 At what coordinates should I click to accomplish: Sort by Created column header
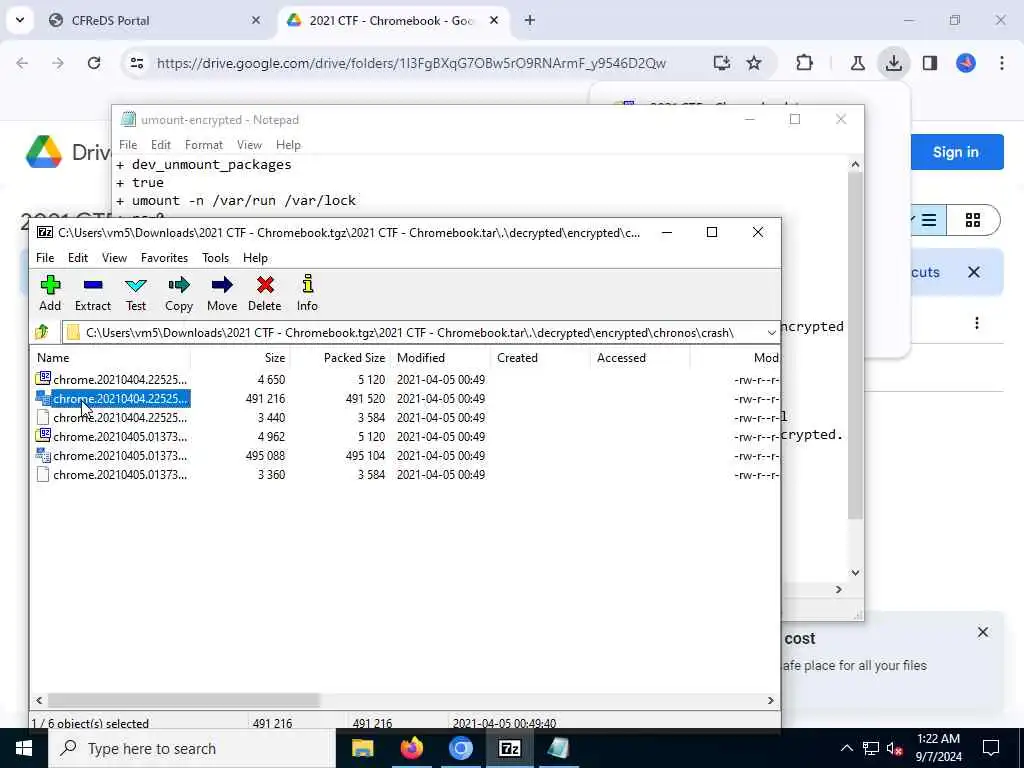point(540,358)
